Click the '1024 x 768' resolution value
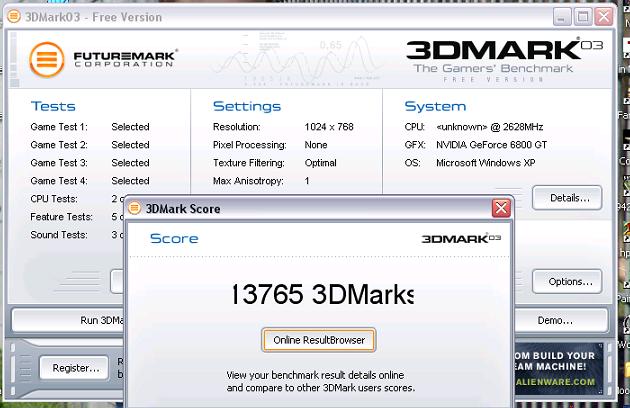Viewport: 630px width, 408px height. tap(329, 127)
